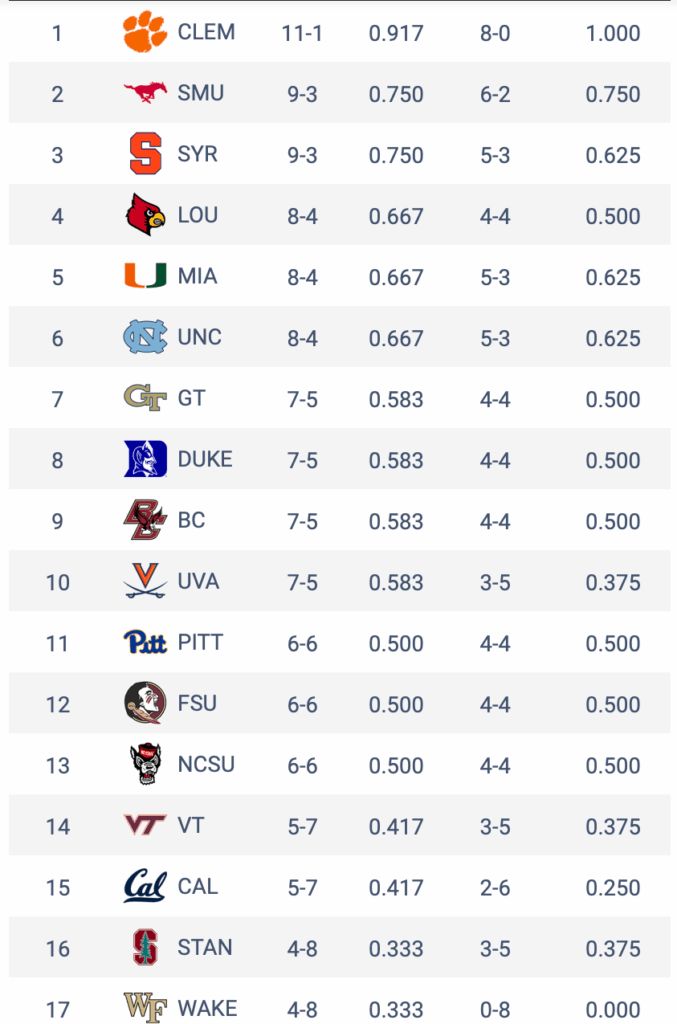This screenshot has height=1024, width=677.
Task: Click the Florida State Seminole logo
Action: click(x=145, y=703)
